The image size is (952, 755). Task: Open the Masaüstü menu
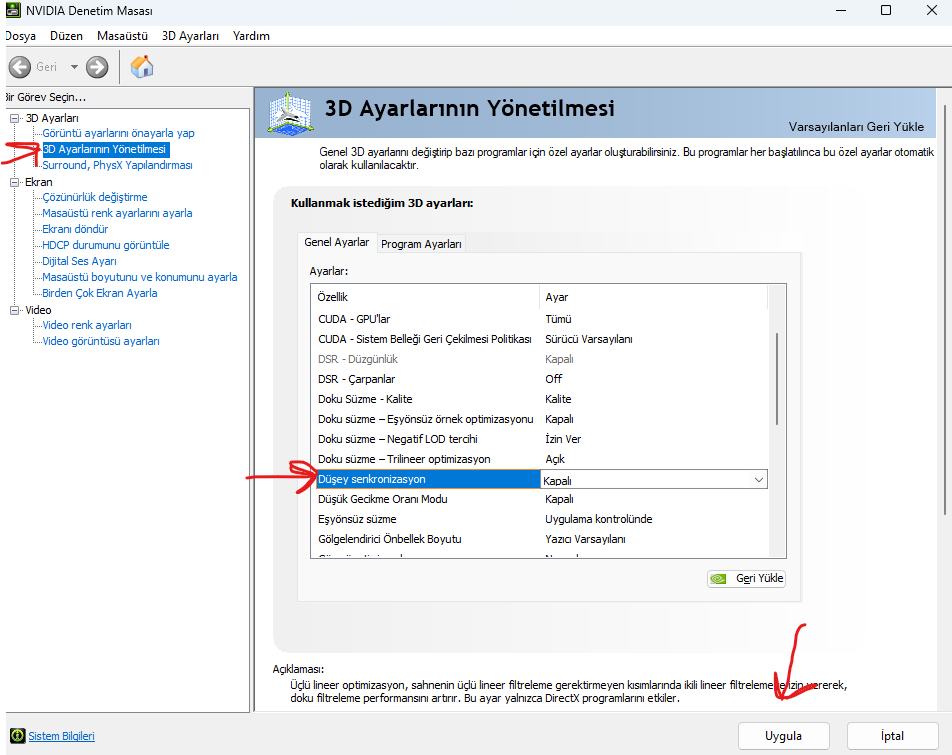point(122,36)
